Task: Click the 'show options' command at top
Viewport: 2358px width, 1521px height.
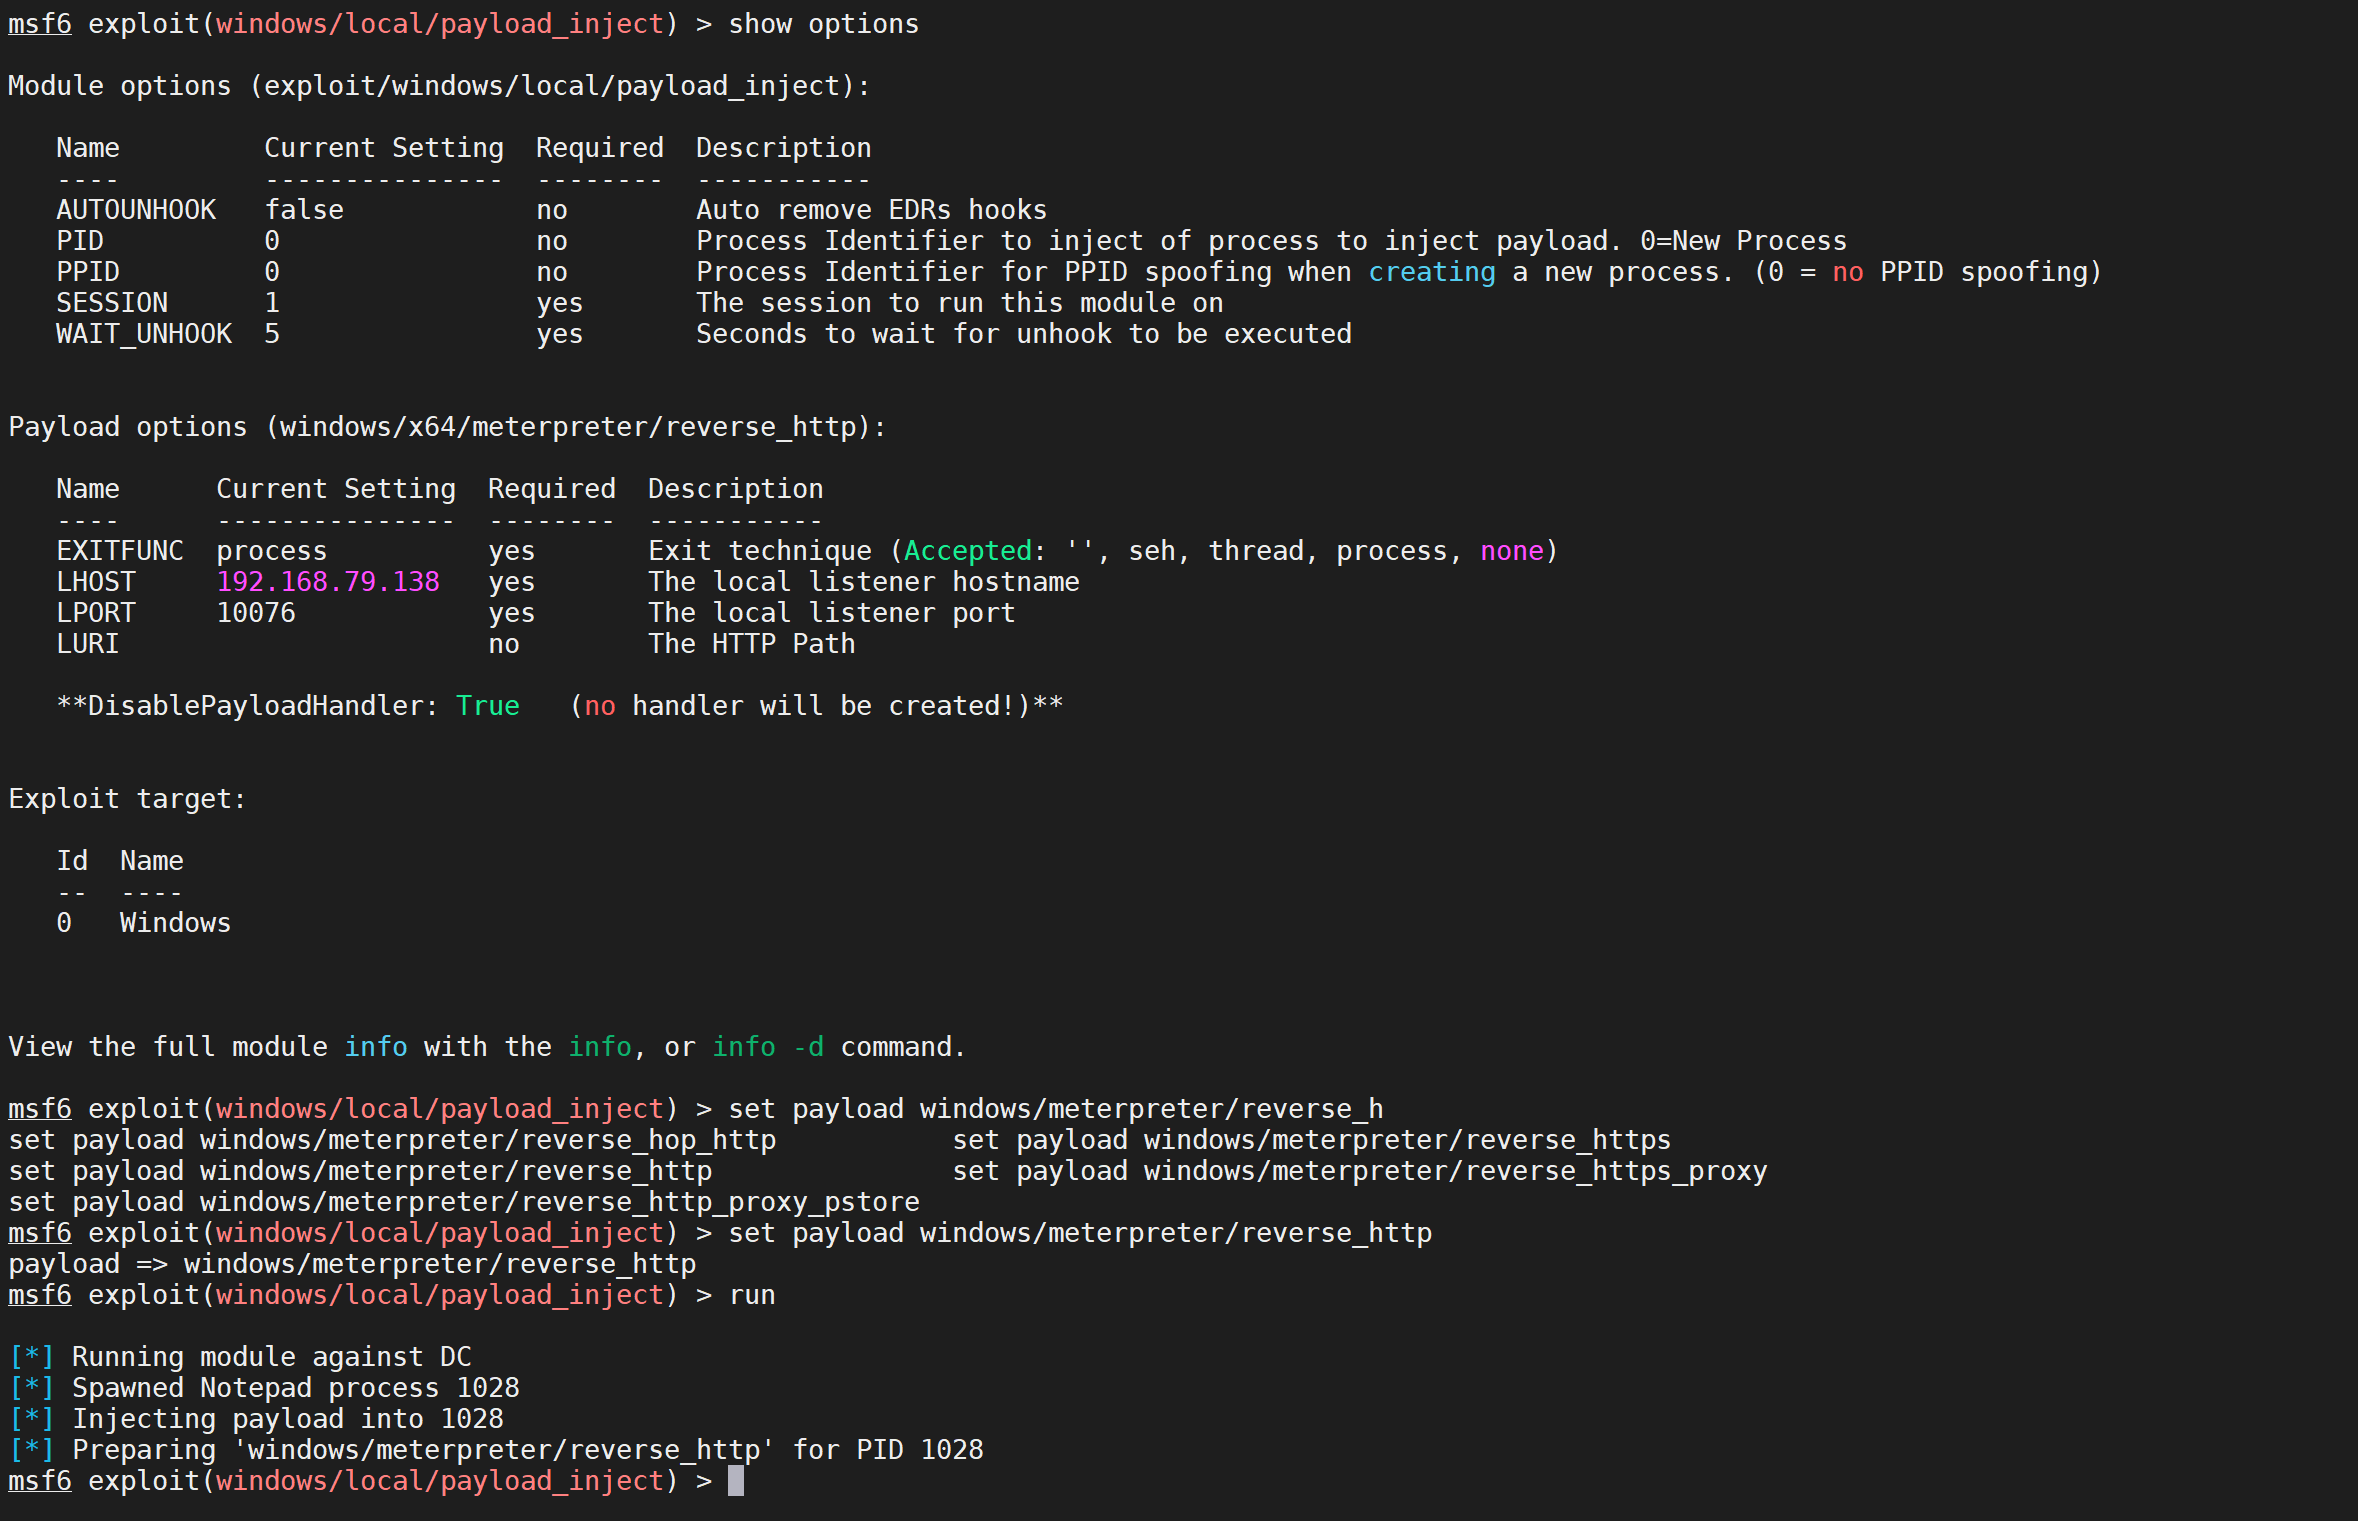Action: point(823,24)
